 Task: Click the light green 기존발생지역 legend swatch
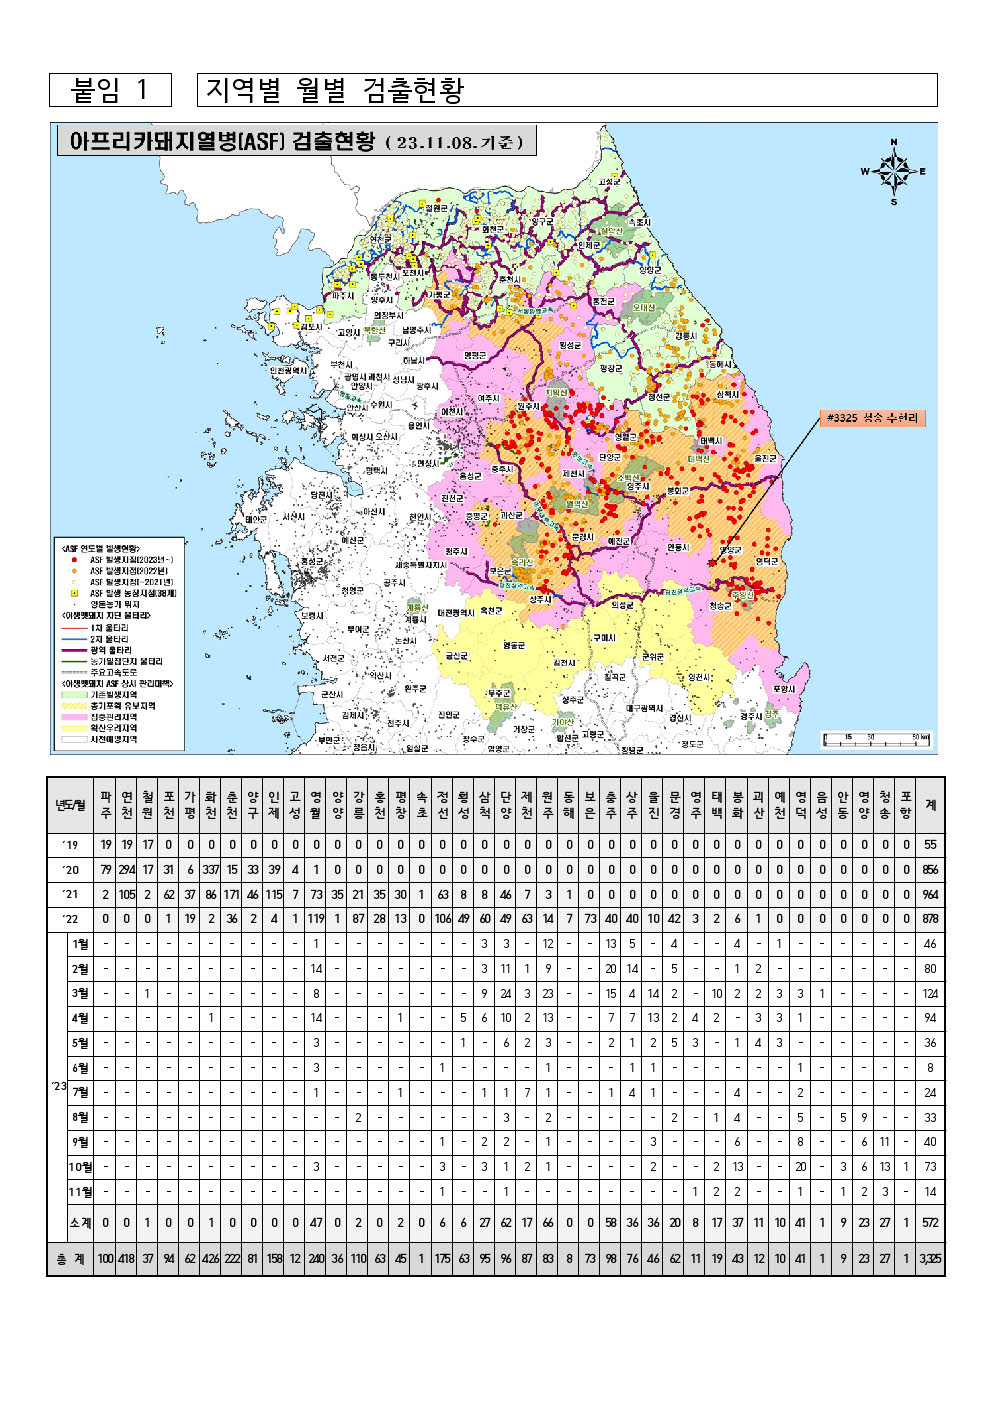[x=75, y=694]
